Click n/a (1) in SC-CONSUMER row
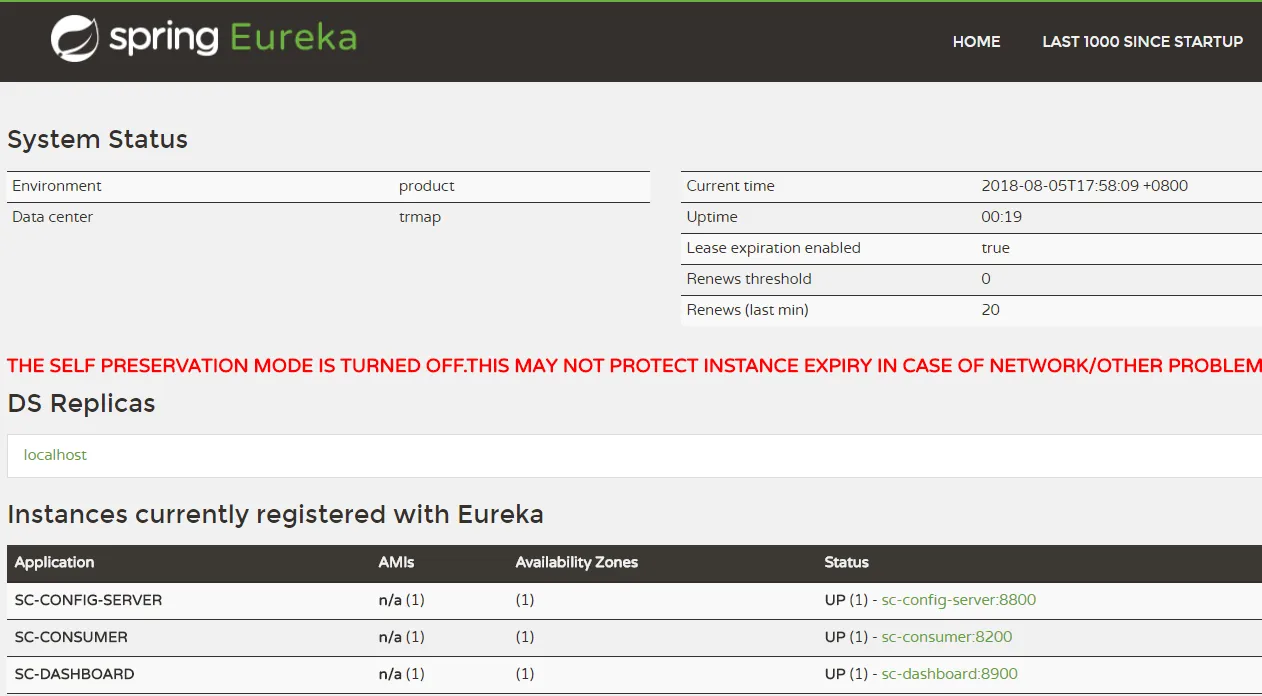This screenshot has width=1262, height=696. 402,637
